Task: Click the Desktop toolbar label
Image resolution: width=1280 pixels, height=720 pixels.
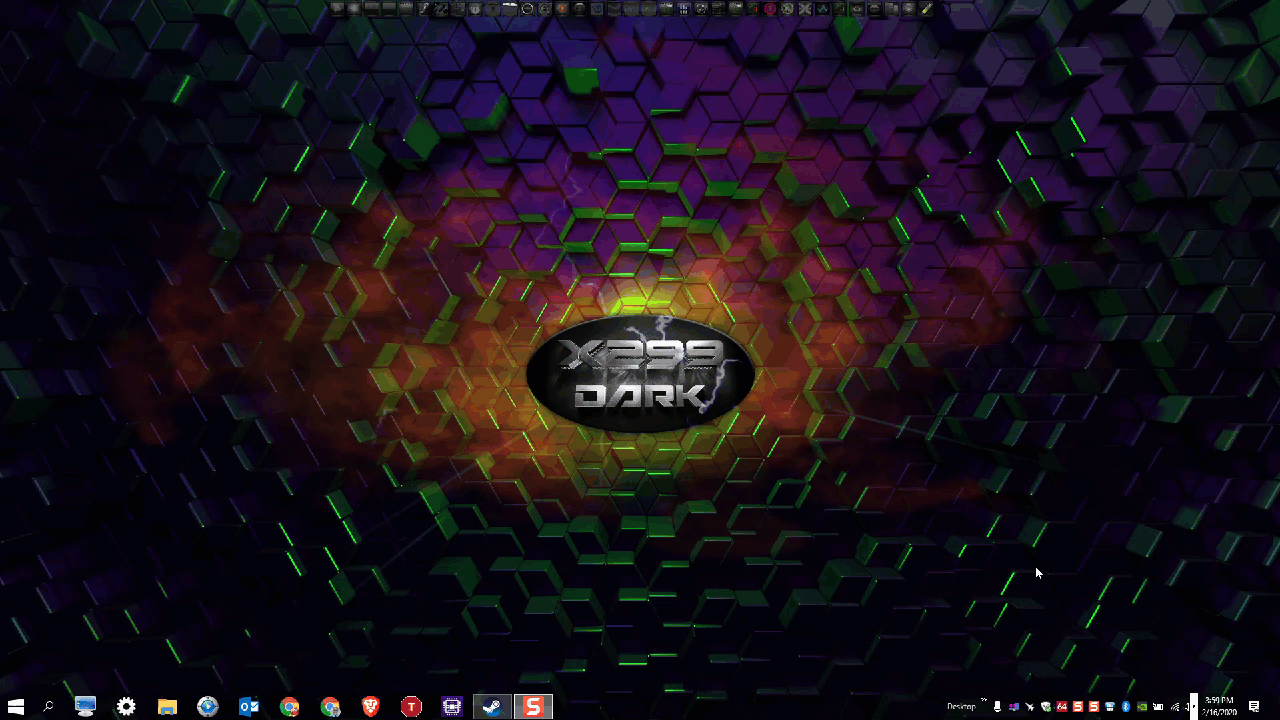Action: coord(960,707)
